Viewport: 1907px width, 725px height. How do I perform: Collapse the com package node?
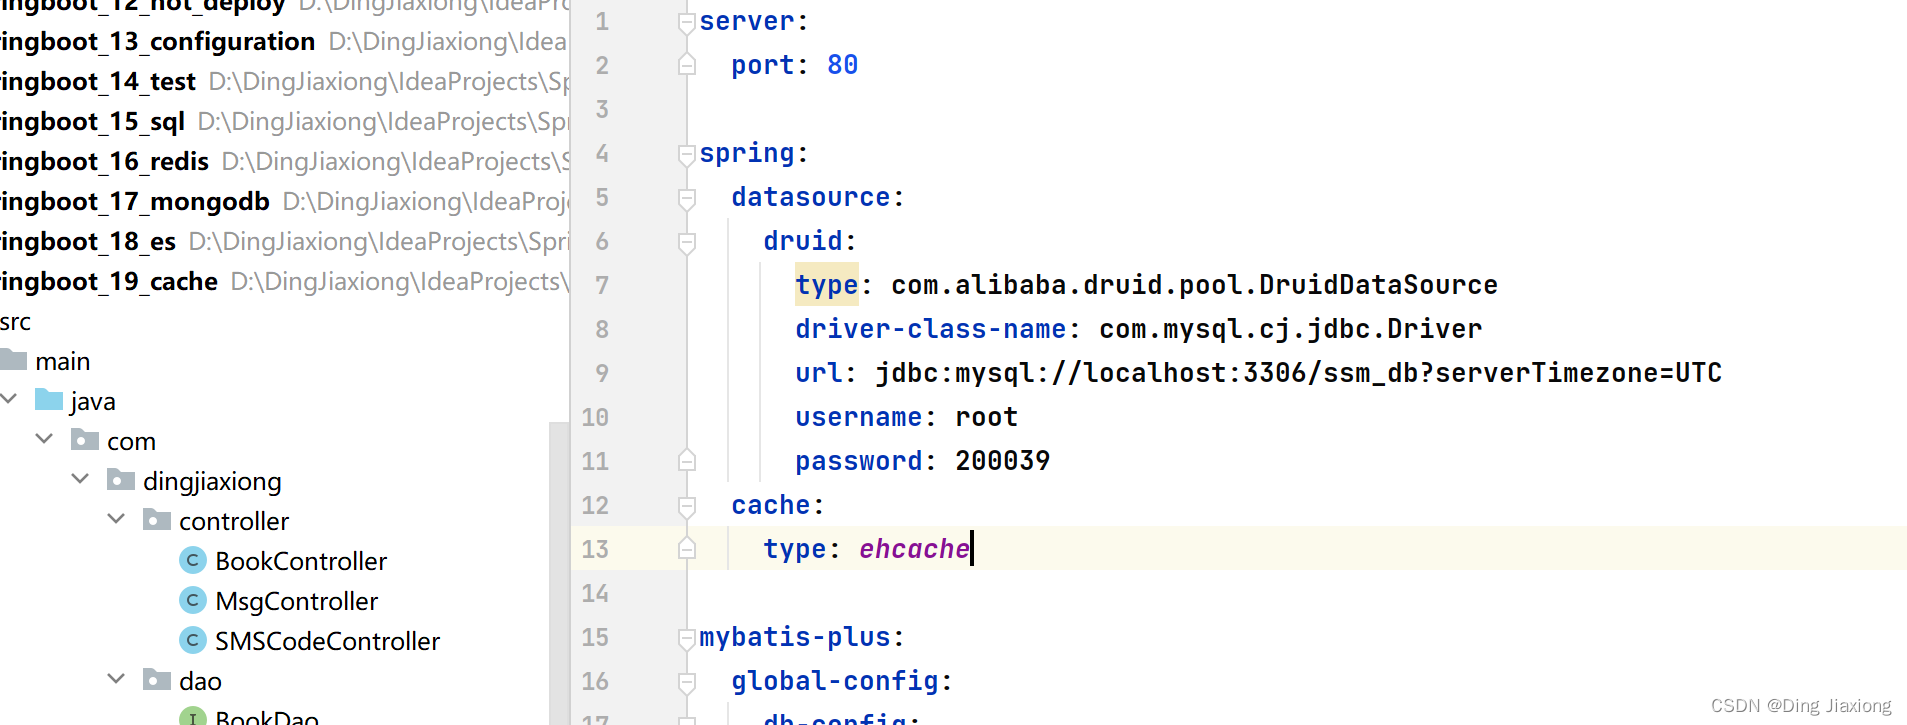[44, 439]
